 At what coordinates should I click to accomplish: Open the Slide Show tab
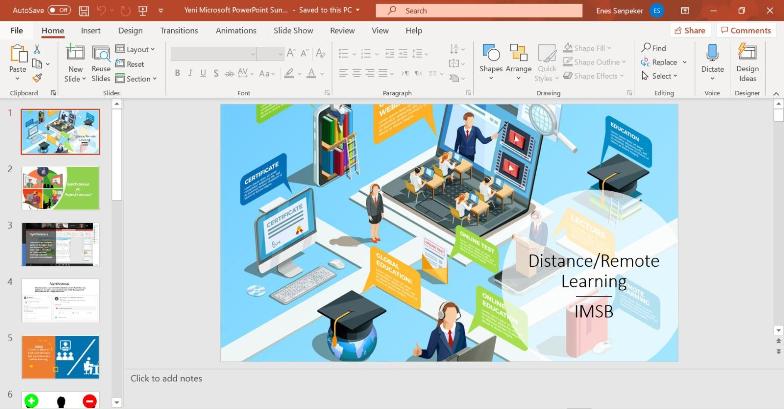click(x=293, y=31)
